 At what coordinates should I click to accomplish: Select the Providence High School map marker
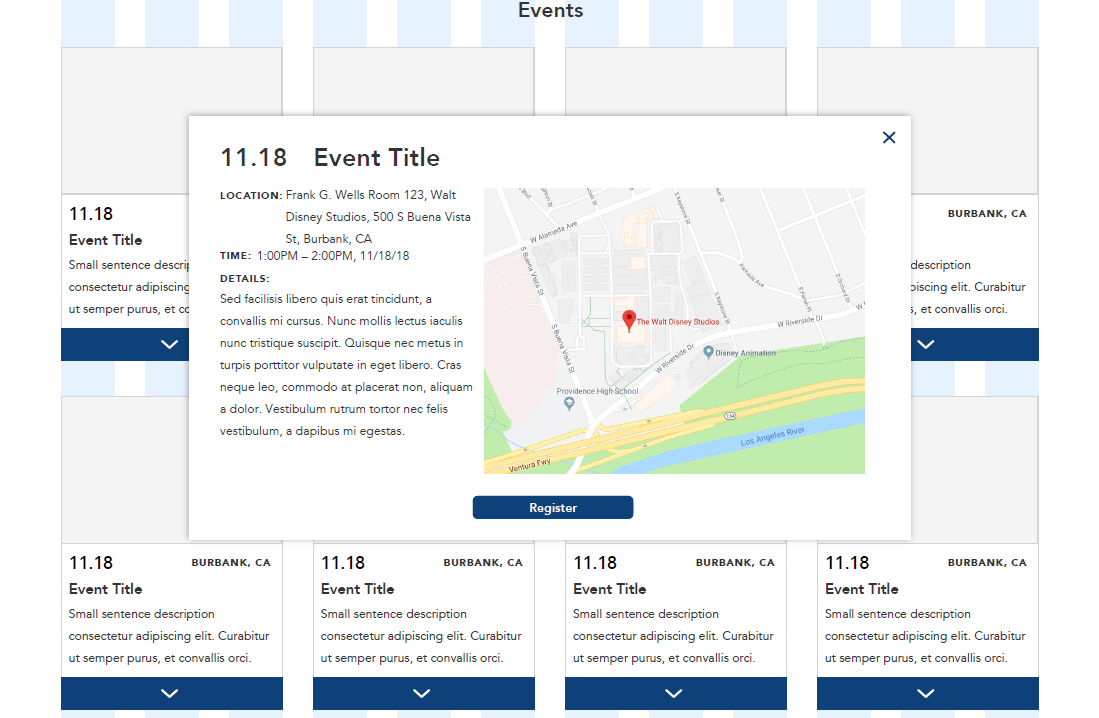point(569,403)
